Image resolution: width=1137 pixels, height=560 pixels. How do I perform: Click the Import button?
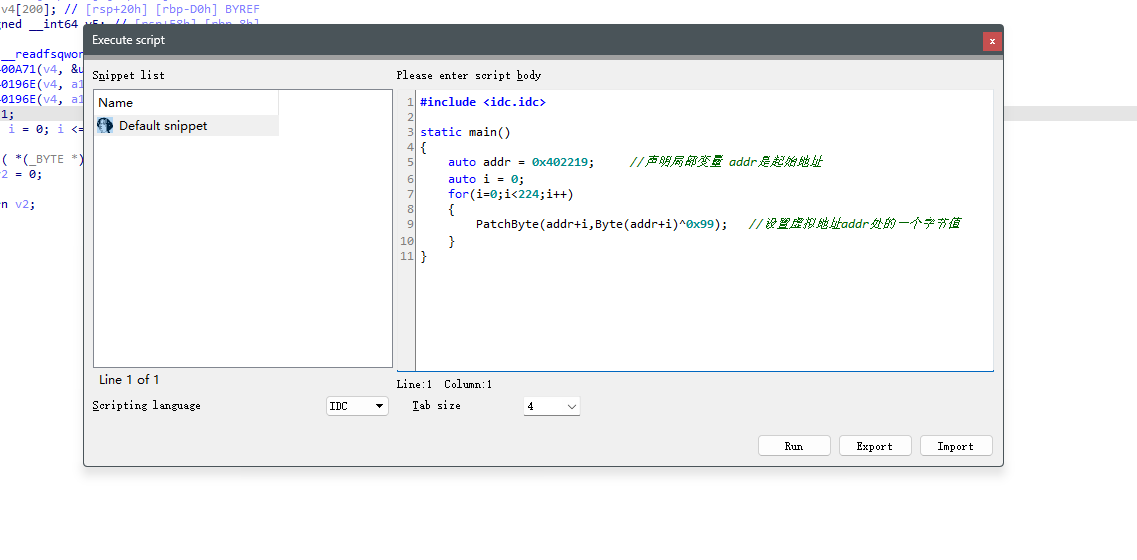(x=956, y=446)
